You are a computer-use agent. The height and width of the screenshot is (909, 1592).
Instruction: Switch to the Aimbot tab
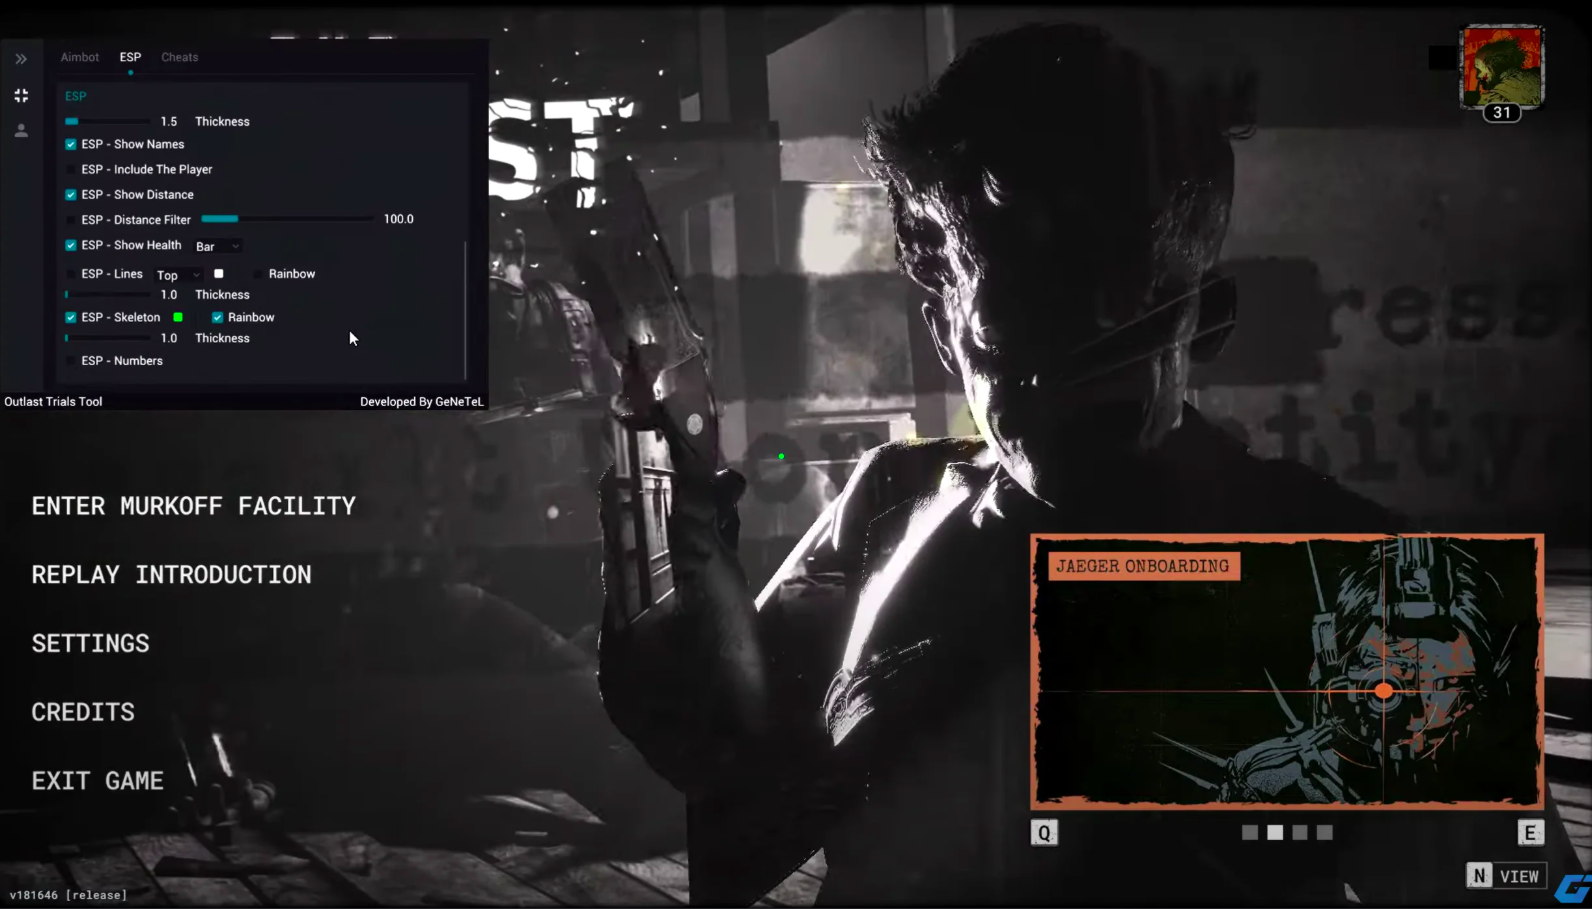point(80,57)
